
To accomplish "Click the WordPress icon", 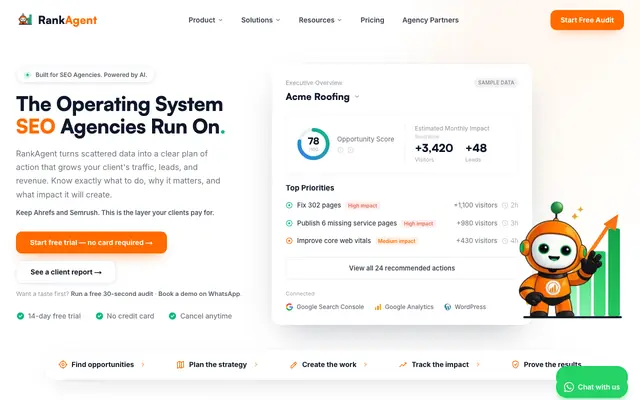I will click(448, 307).
